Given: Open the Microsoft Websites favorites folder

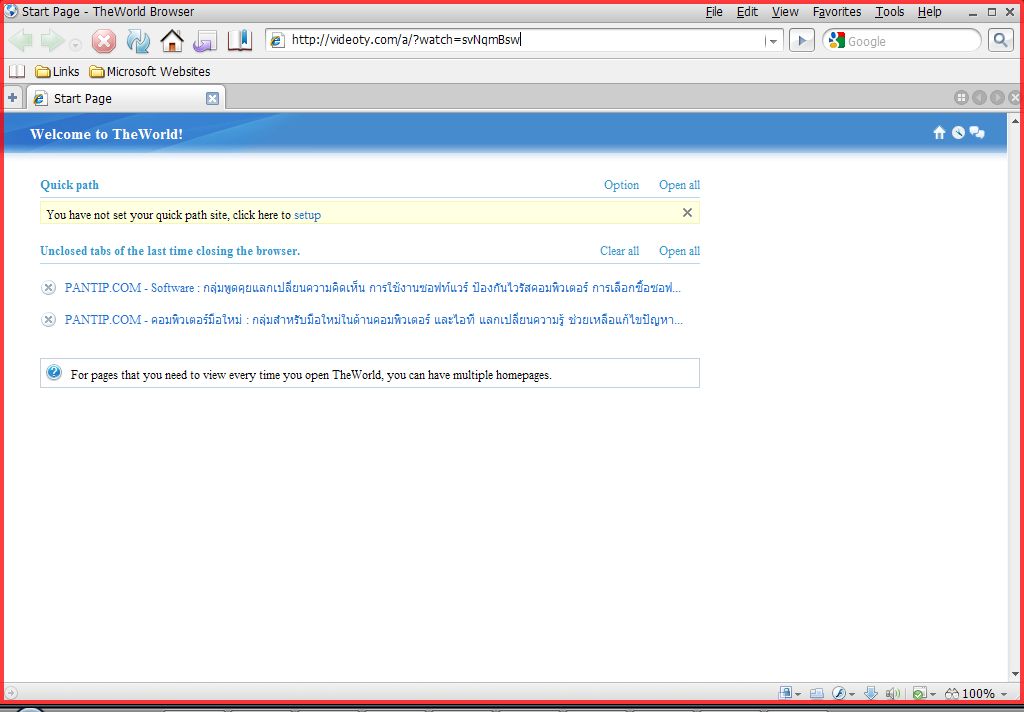Looking at the screenshot, I should [x=150, y=71].
